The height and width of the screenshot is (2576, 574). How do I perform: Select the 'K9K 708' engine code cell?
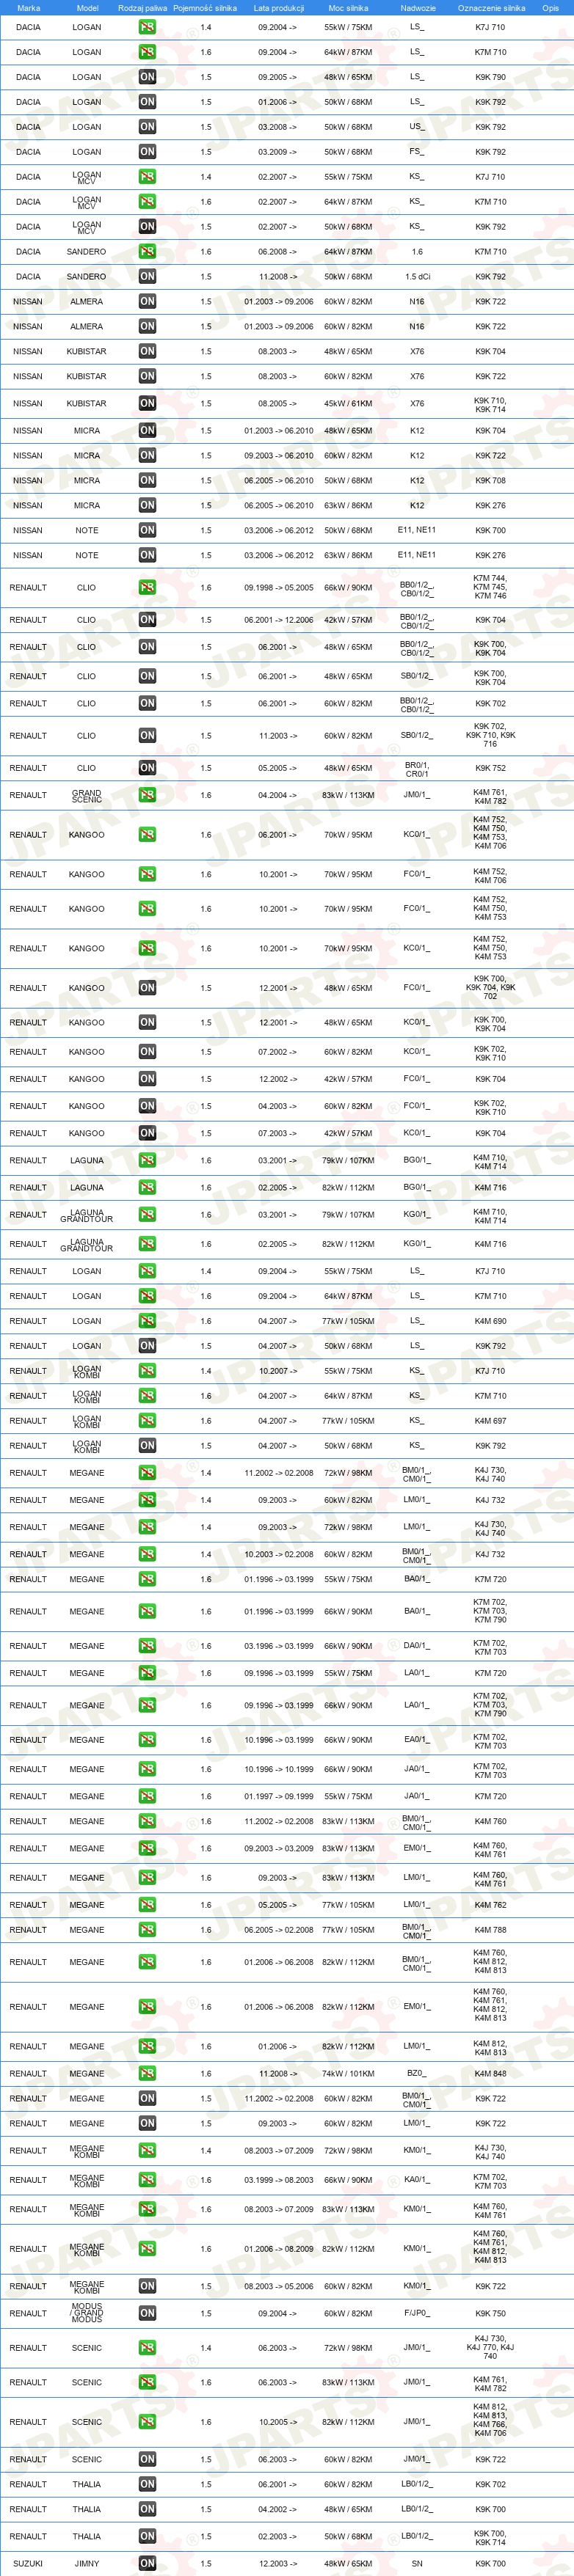pyautogui.click(x=490, y=480)
